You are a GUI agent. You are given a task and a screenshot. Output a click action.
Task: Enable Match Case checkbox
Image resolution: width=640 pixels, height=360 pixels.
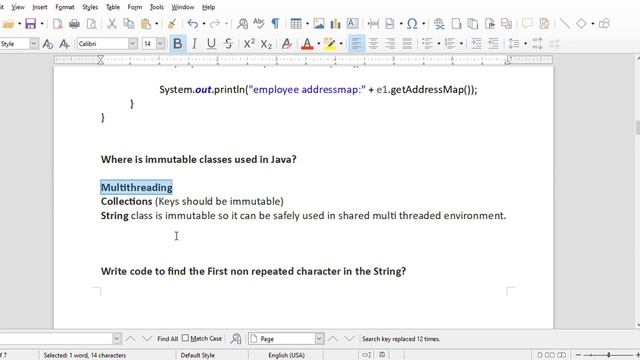tap(185, 338)
